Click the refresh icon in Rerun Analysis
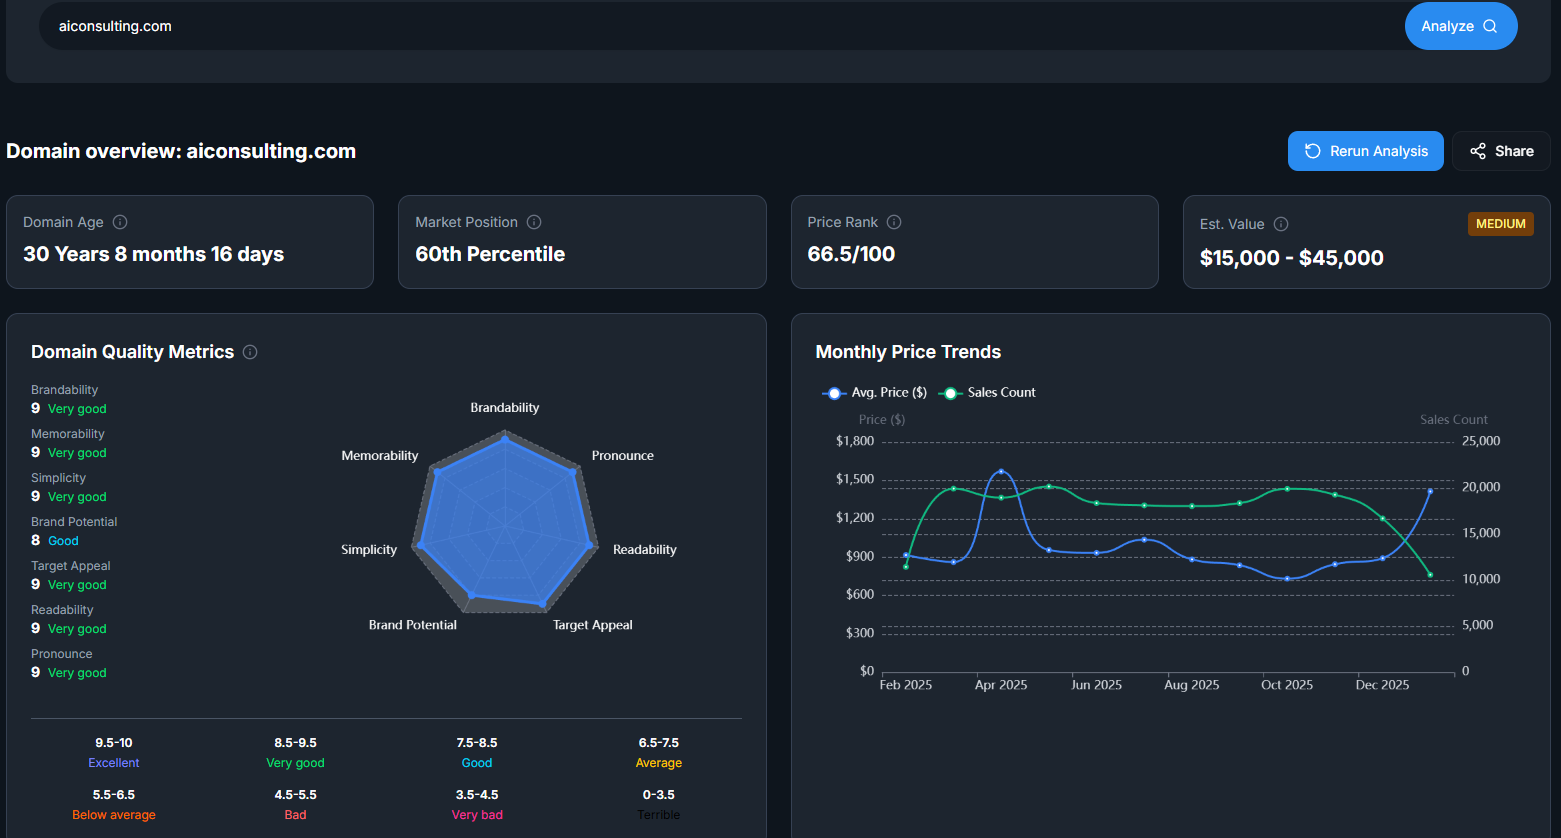Viewport: 1561px width, 838px height. coord(1313,151)
